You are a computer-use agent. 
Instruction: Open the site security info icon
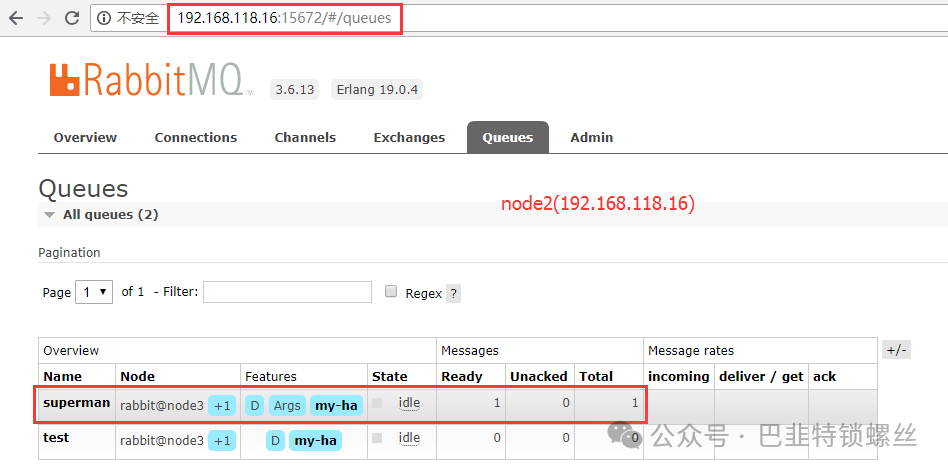[103, 18]
